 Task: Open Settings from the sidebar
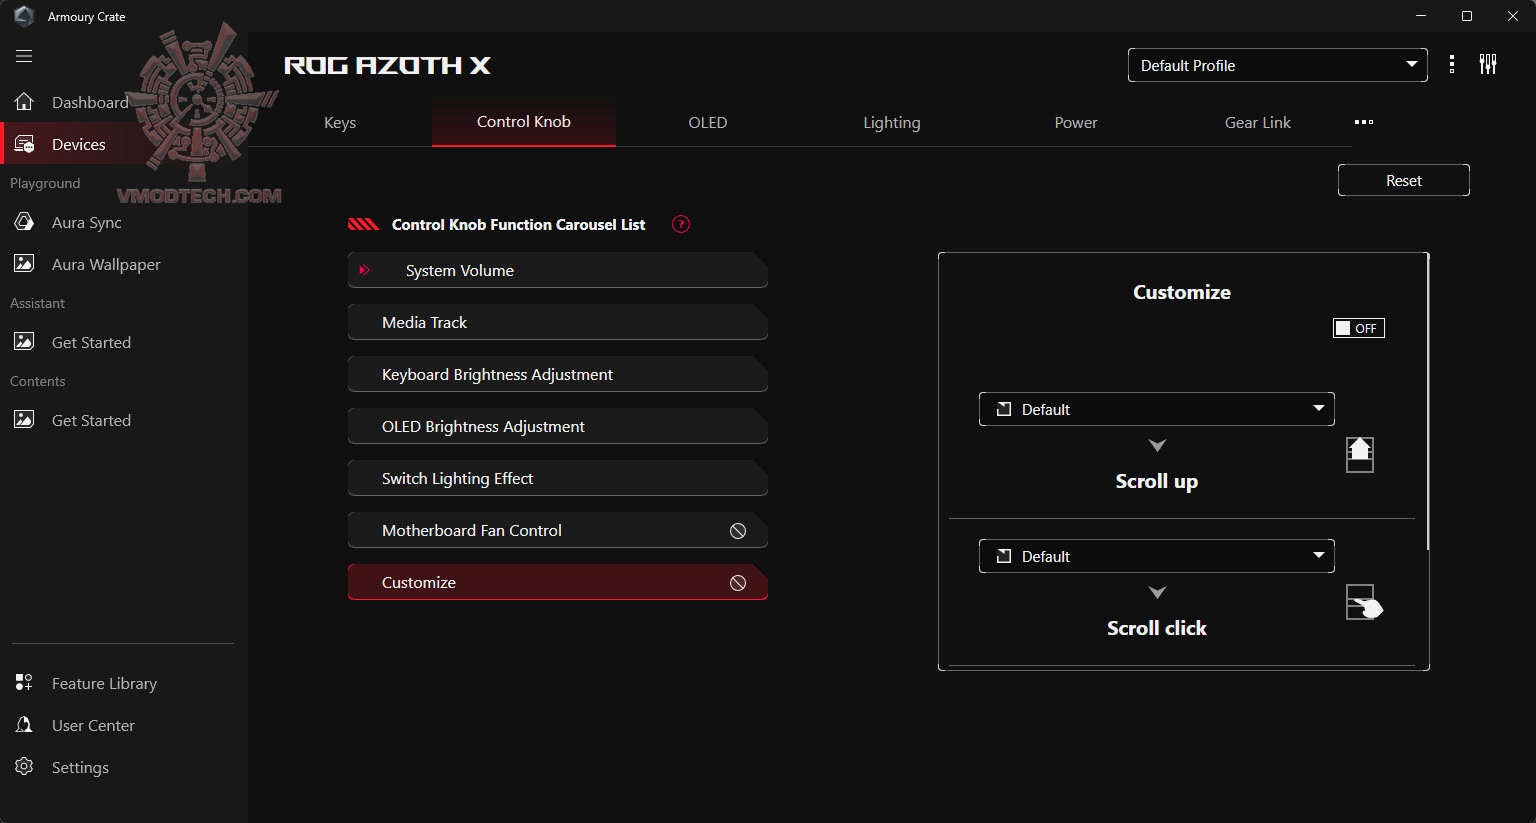(80, 767)
